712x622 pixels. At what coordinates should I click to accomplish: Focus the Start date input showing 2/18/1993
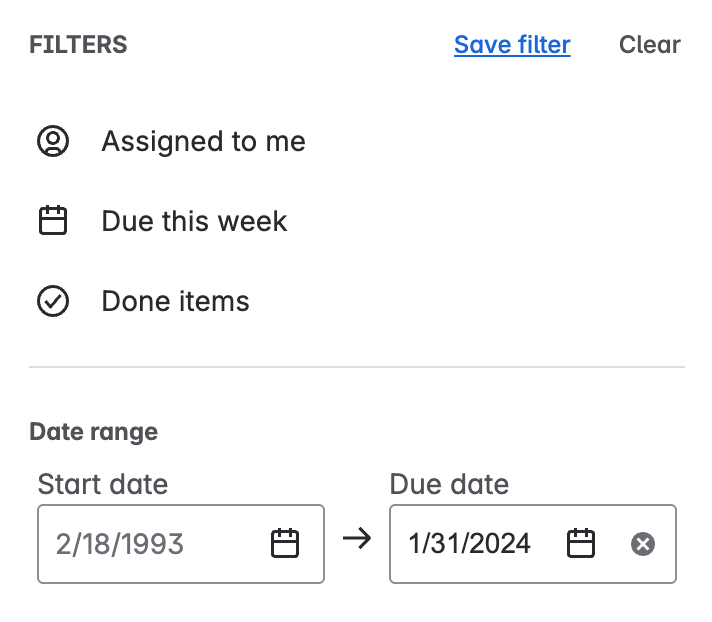[x=181, y=544]
